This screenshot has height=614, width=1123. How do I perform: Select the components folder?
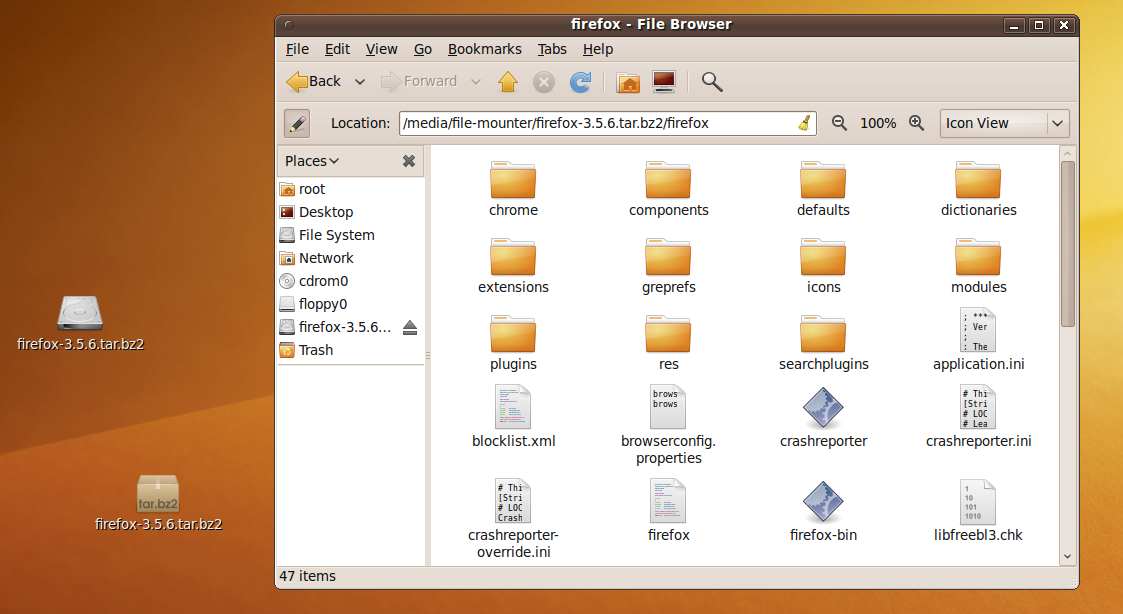668,189
